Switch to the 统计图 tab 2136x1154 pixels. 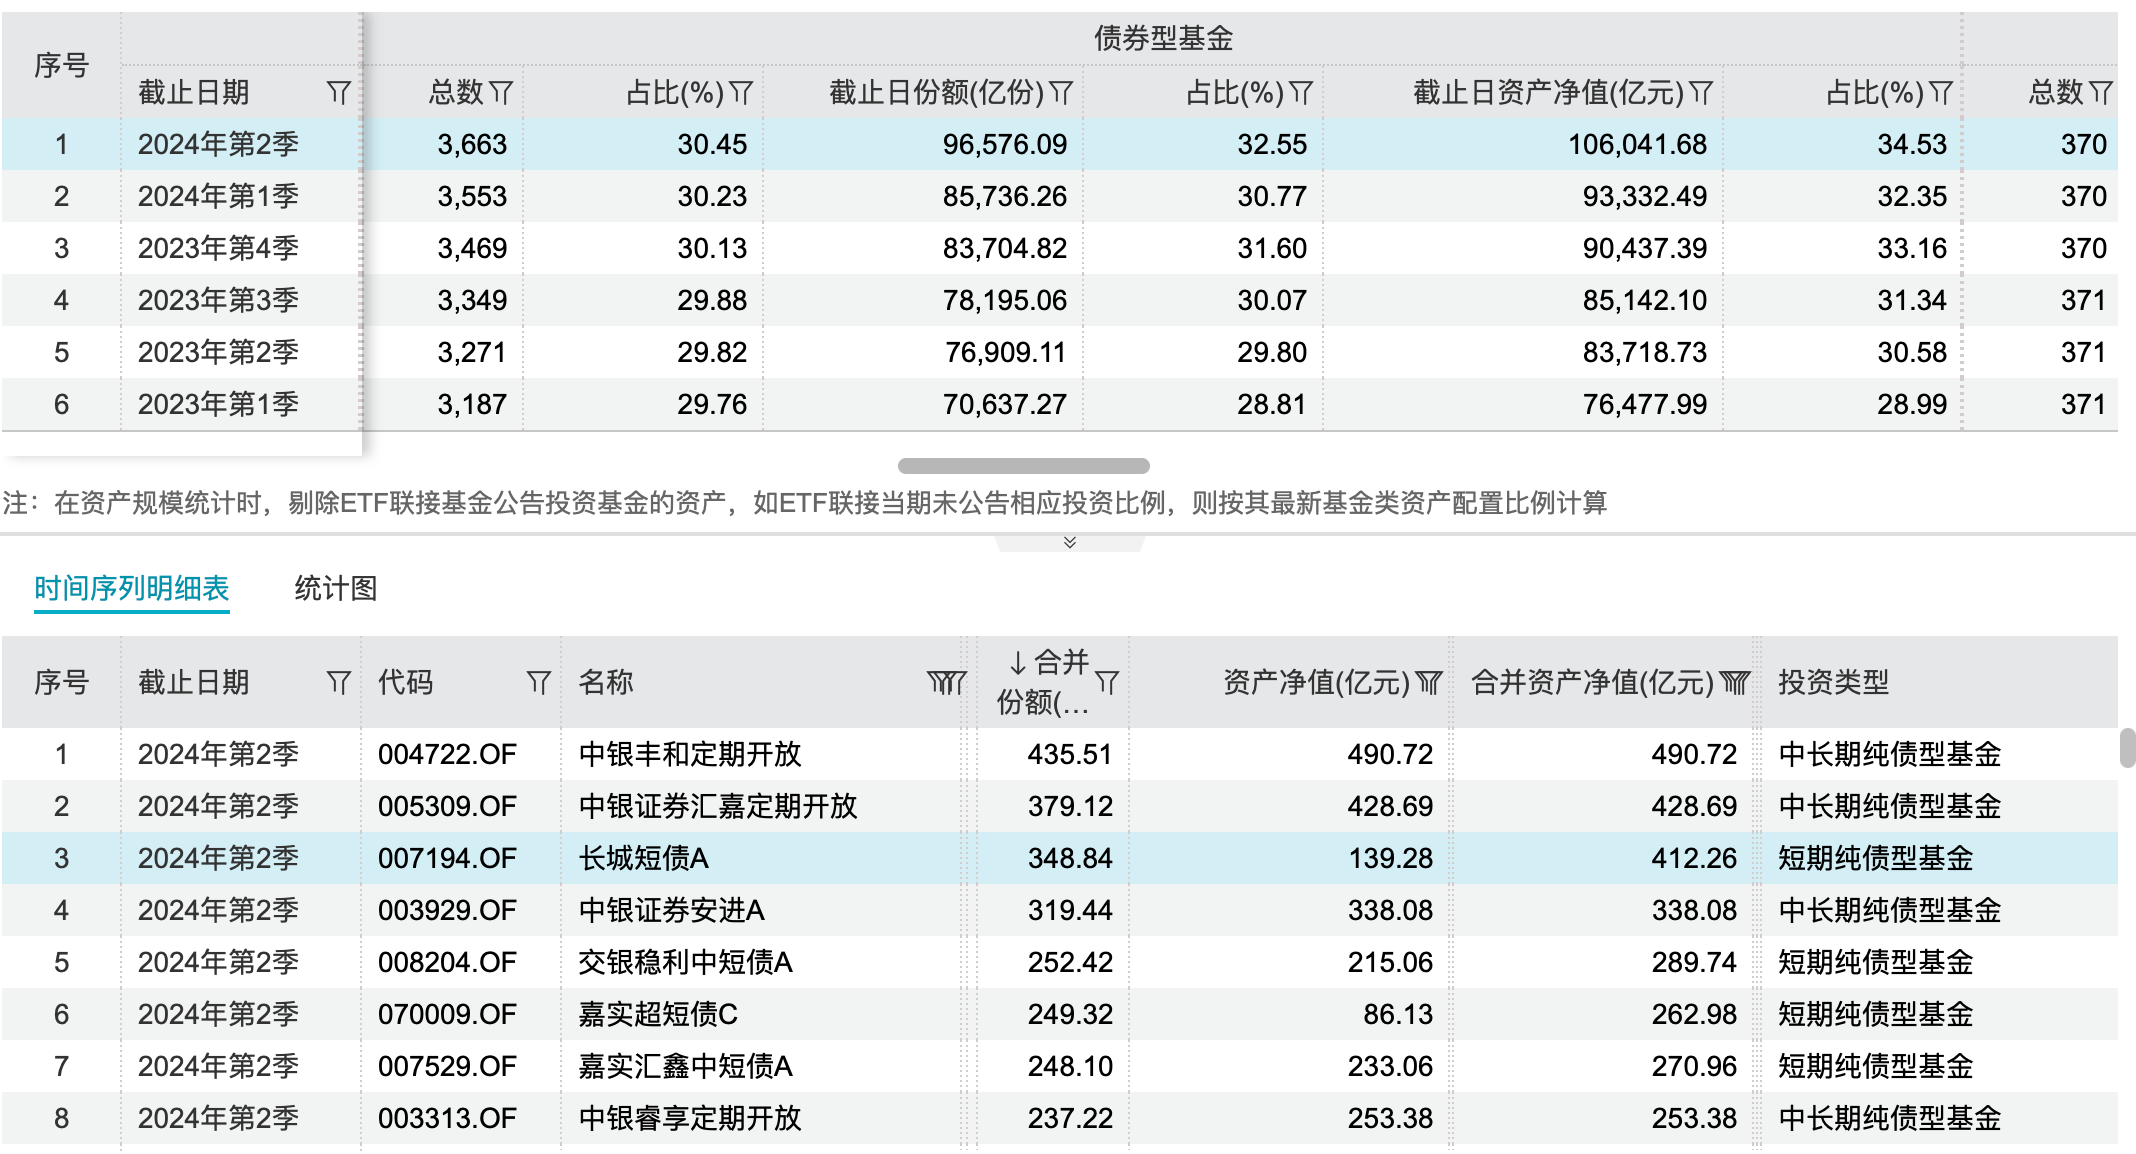pyautogui.click(x=334, y=590)
